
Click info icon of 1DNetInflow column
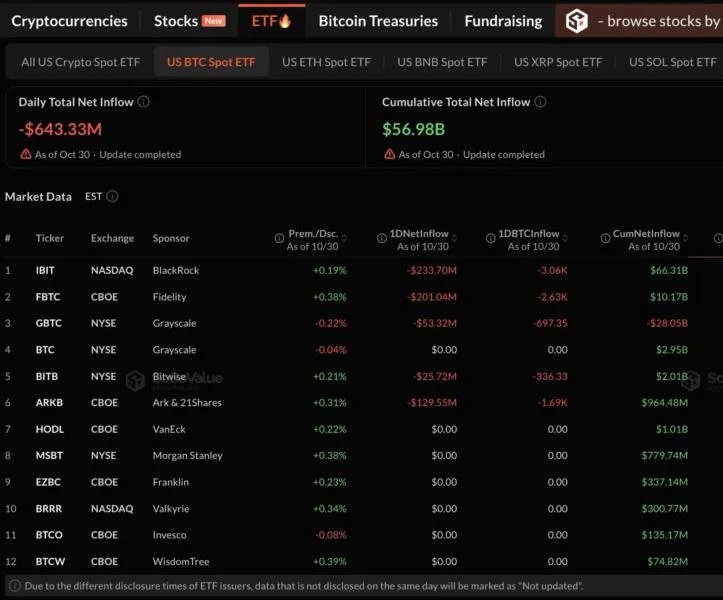(x=382, y=238)
